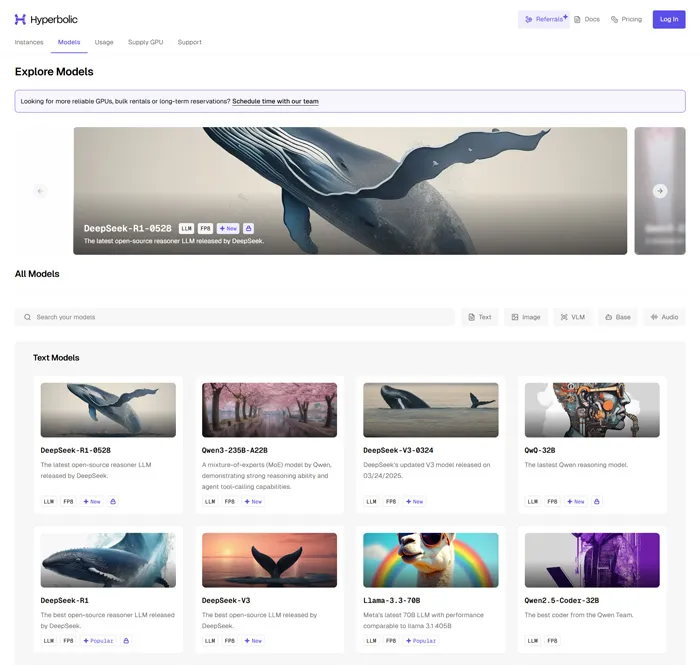Click the lock icon on DeepSeek-R1-0528 card
The height and width of the screenshot is (665, 700).
113,502
